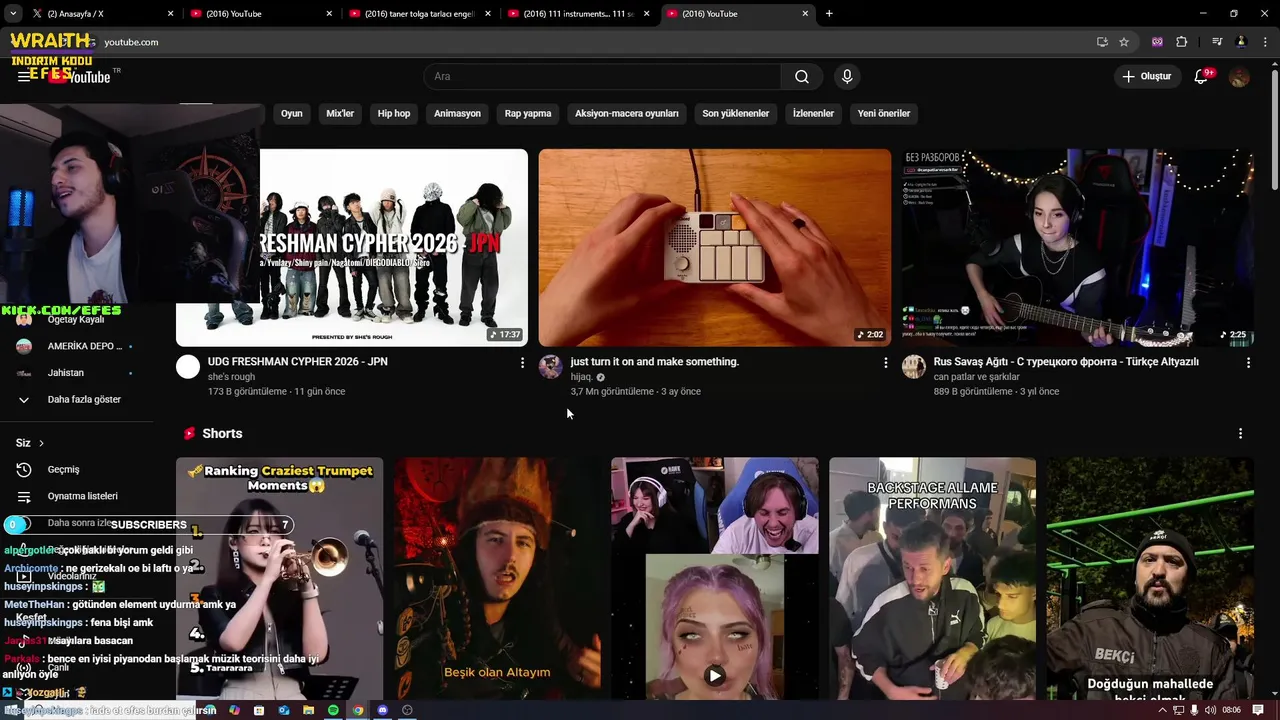Open volume control in system tray
The height and width of the screenshot is (720, 1280).
(1210, 710)
